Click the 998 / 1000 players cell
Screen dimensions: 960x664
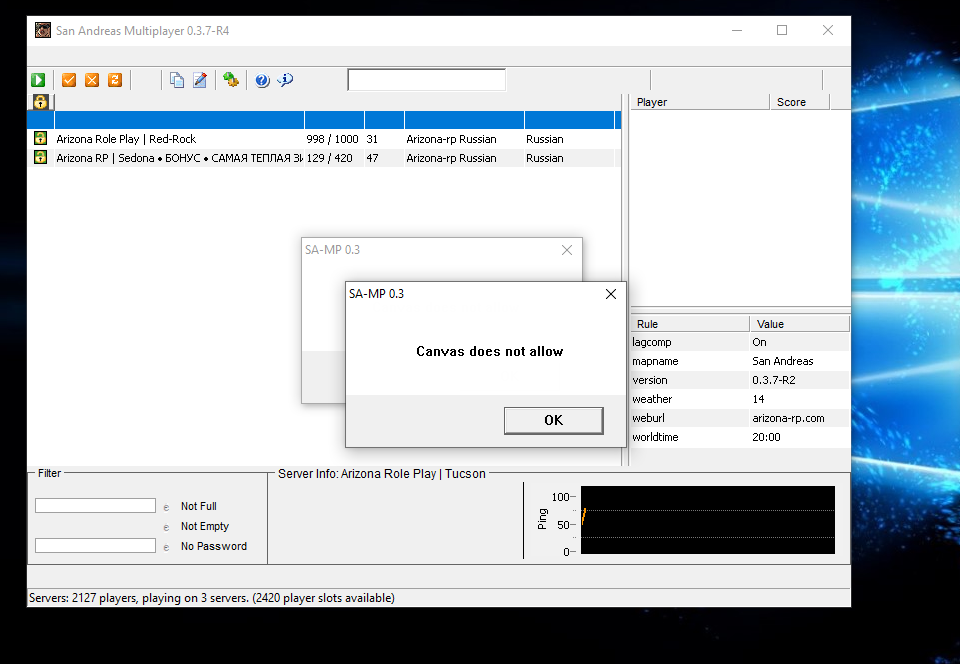click(332, 139)
